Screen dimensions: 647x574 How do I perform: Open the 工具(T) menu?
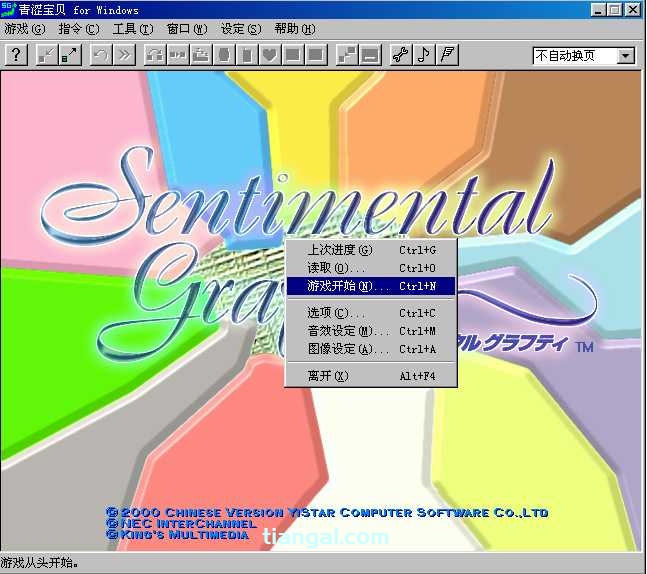pyautogui.click(x=132, y=29)
